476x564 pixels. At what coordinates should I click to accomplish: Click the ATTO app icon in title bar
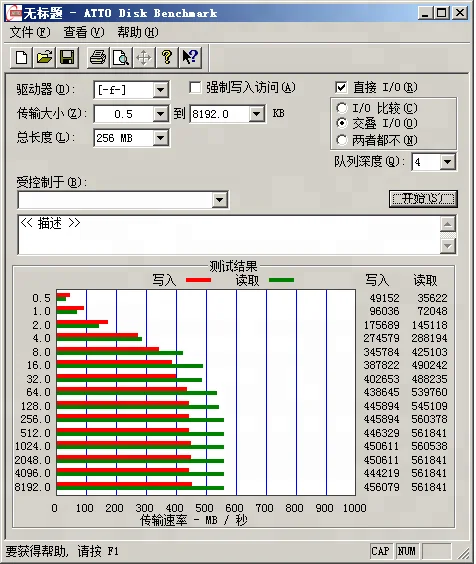tap(13, 13)
